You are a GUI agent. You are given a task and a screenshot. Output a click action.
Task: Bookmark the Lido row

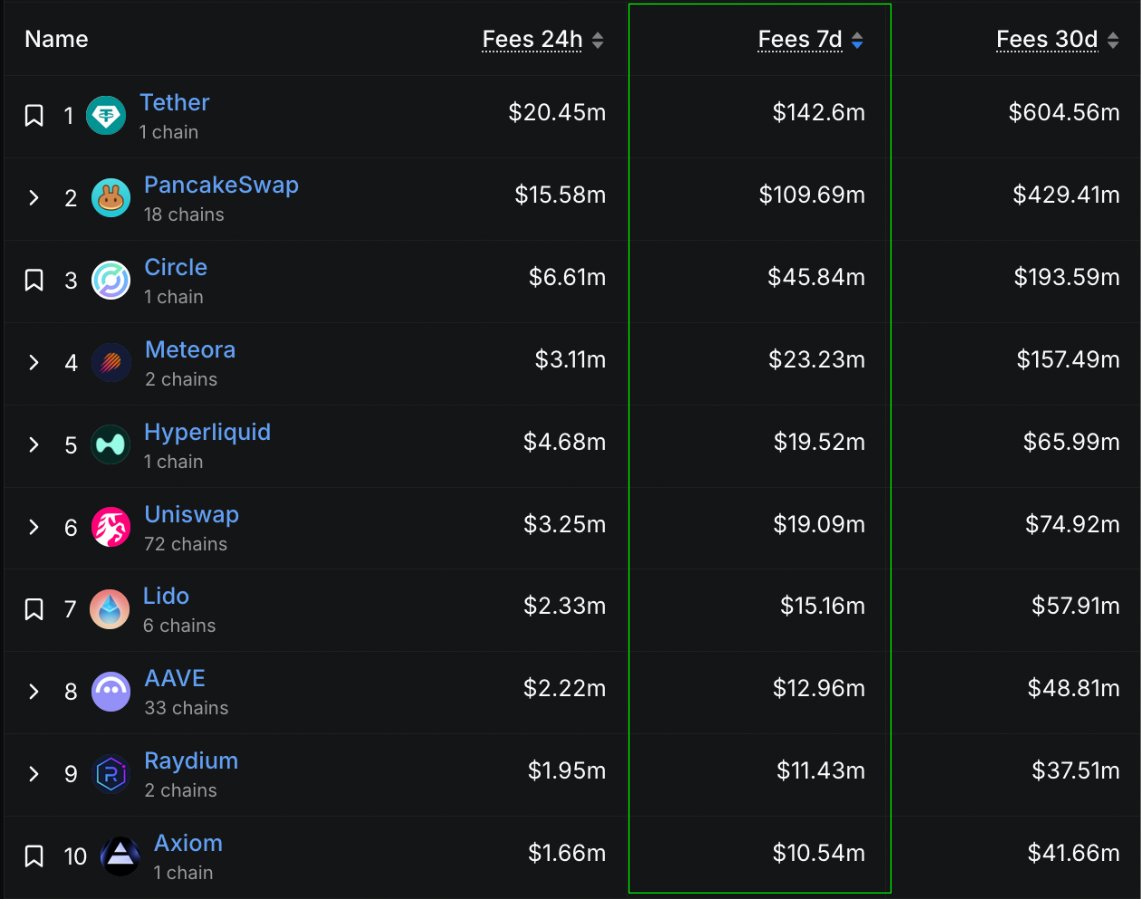click(x=33, y=609)
